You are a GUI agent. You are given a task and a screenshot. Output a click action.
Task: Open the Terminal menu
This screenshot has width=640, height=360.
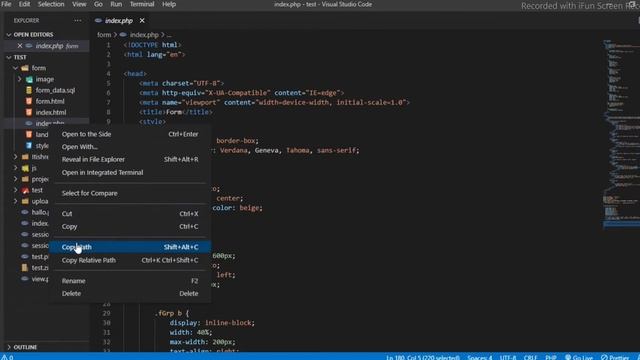pos(142,4)
